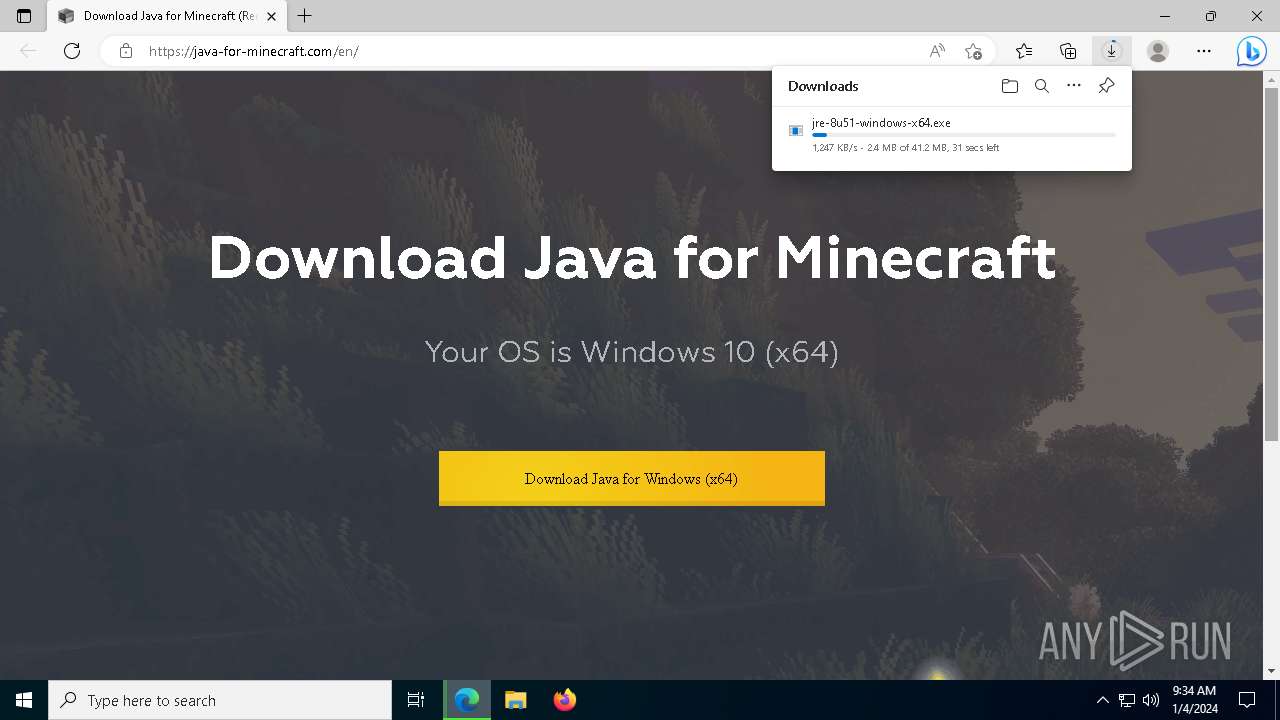Search downloads with magnifier icon
1280x720 pixels.
pos(1042,86)
